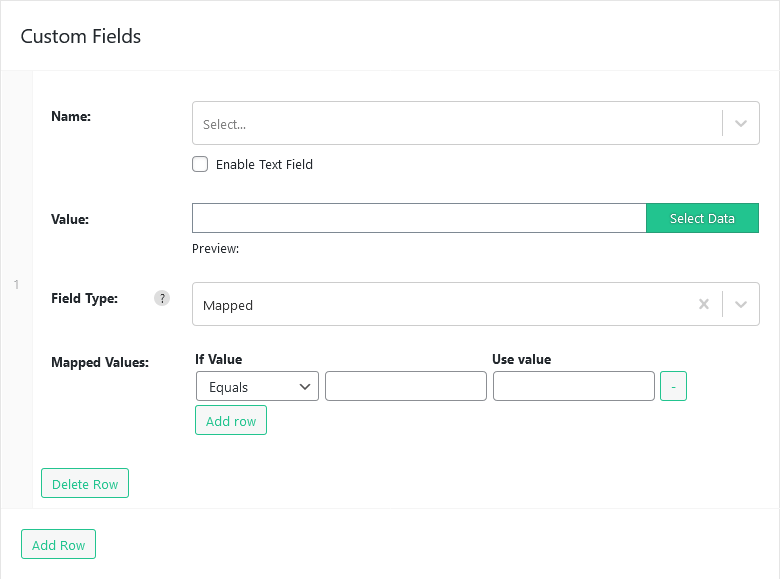Open the Field Type Mapped combo box

[476, 304]
